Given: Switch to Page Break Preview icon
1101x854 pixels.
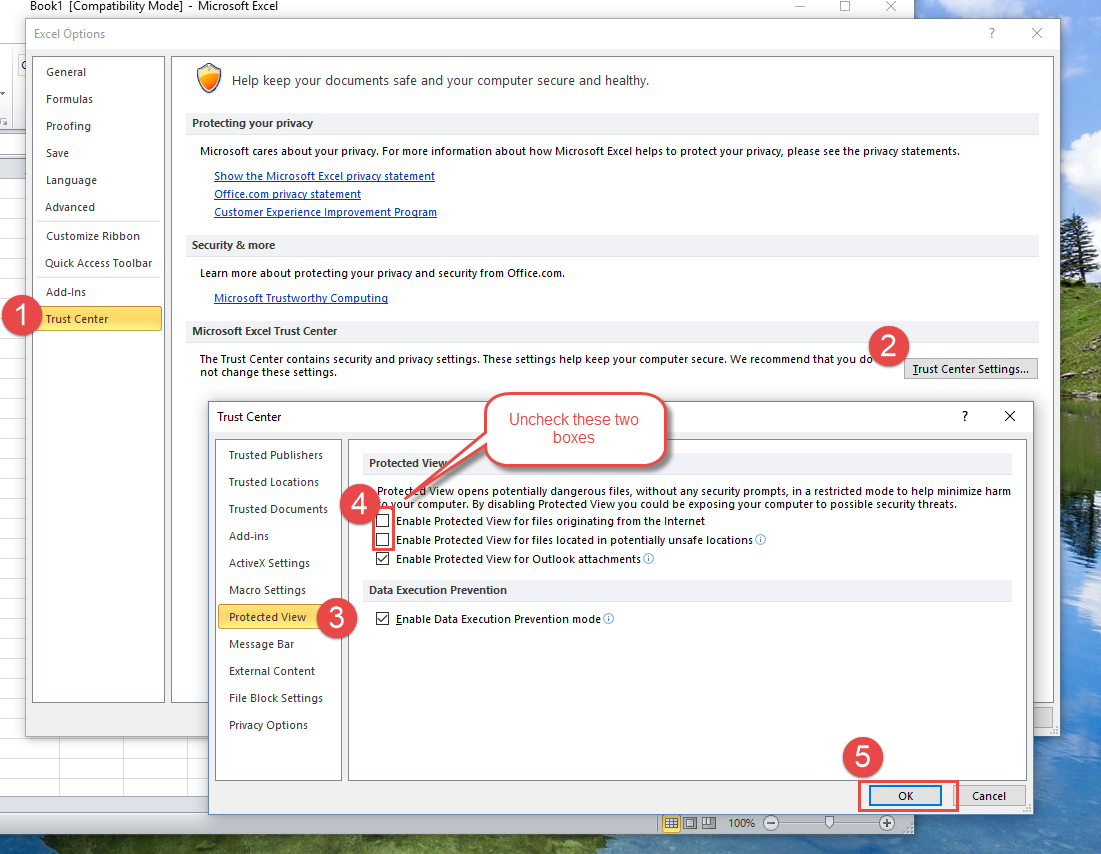Looking at the screenshot, I should point(709,823).
